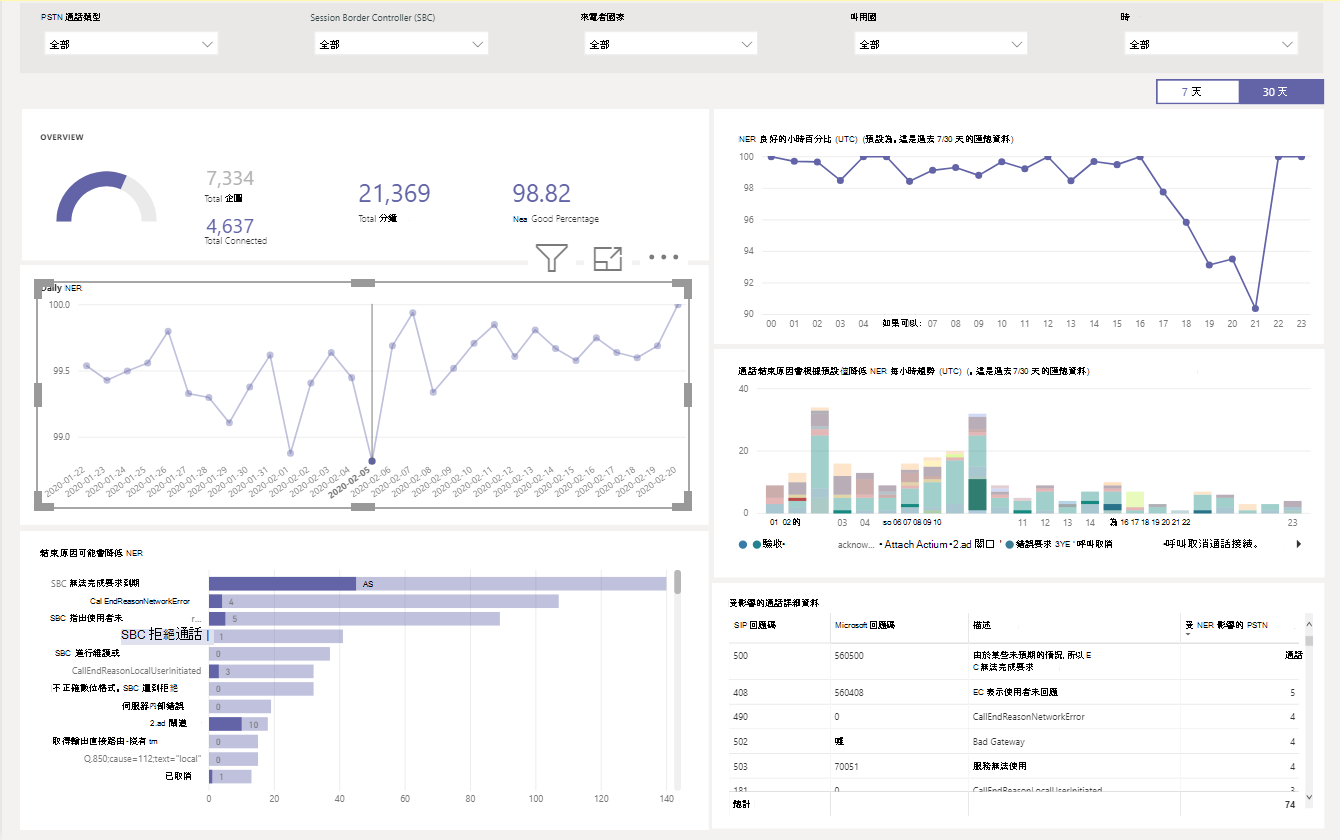
Task: Select the 取得輸出直接路由 bar
Action: pyautogui.click(x=233, y=741)
